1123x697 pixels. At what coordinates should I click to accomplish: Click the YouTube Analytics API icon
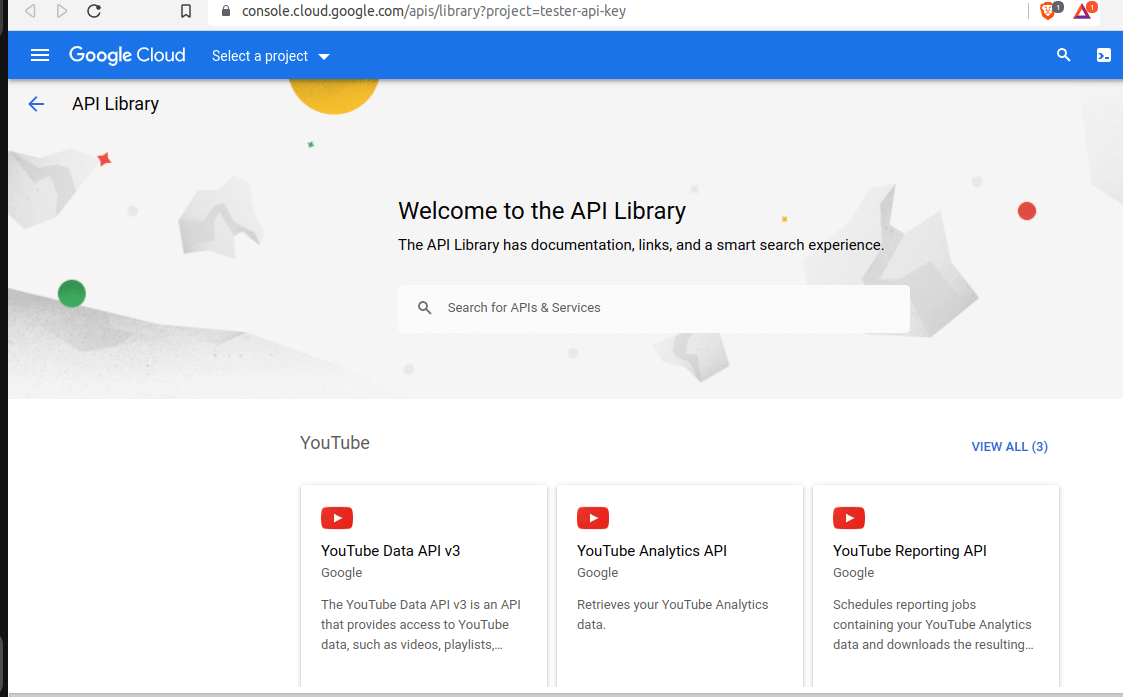[593, 518]
